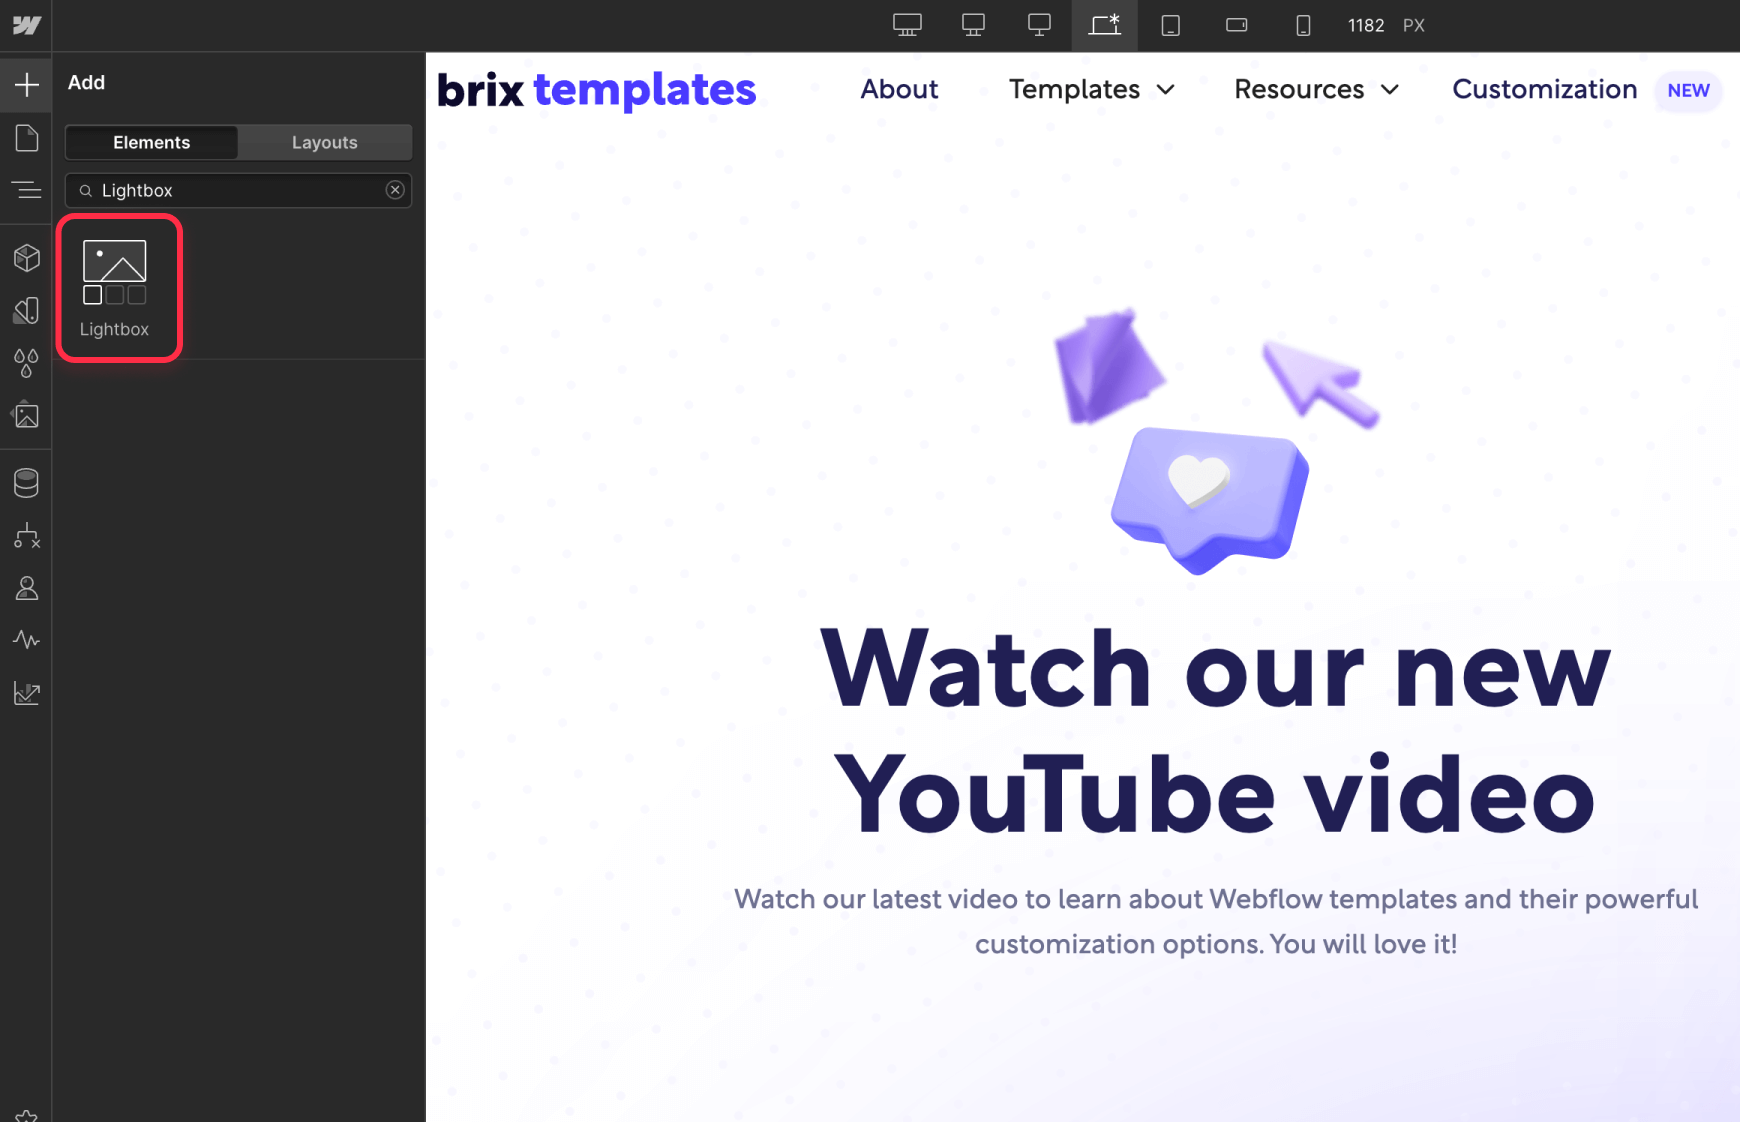This screenshot has height=1122, width=1740.
Task: Select the base desktop breakpoint with star
Action: (1104, 25)
